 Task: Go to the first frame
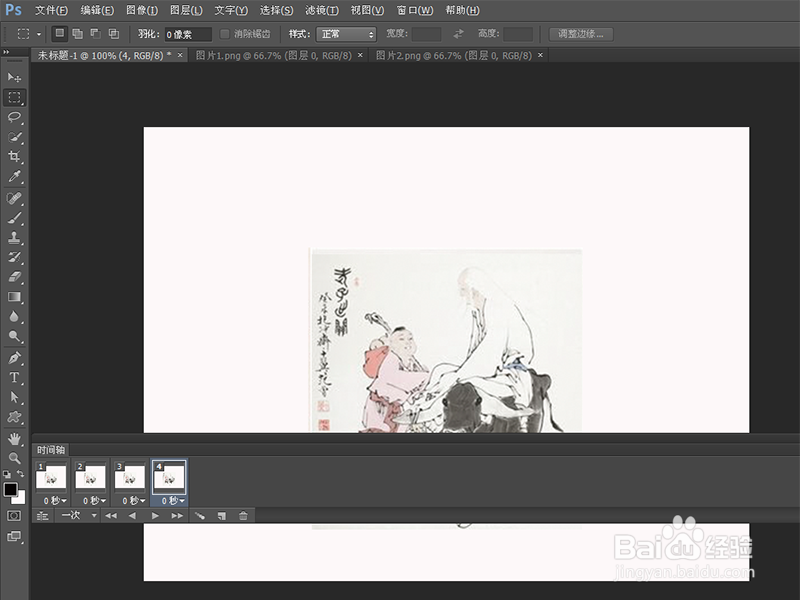pyautogui.click(x=111, y=516)
